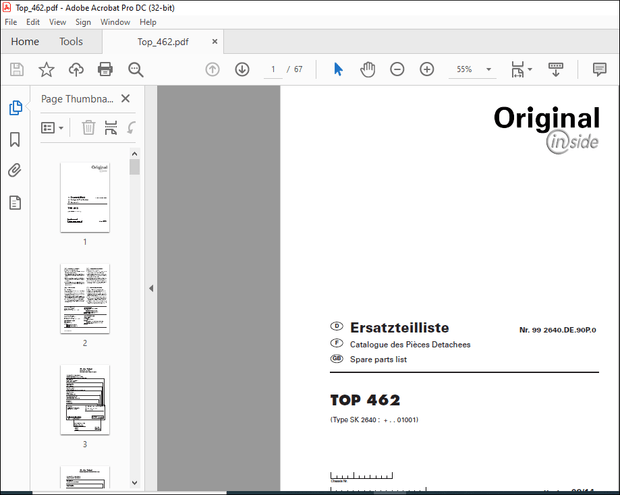Click 'Nr. 99 2640.DE.90P.0' text
Viewport: 620px width, 495px height.
tap(558, 330)
